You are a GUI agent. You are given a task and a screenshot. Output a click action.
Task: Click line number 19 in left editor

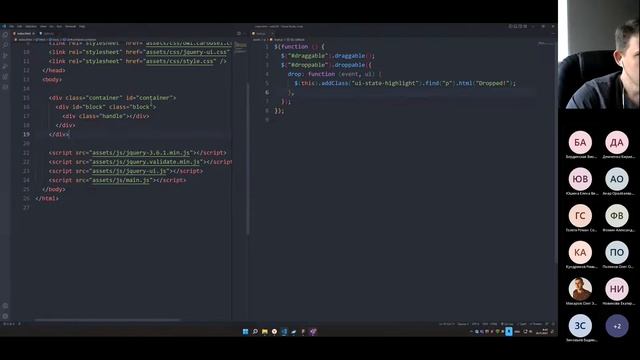26,134
